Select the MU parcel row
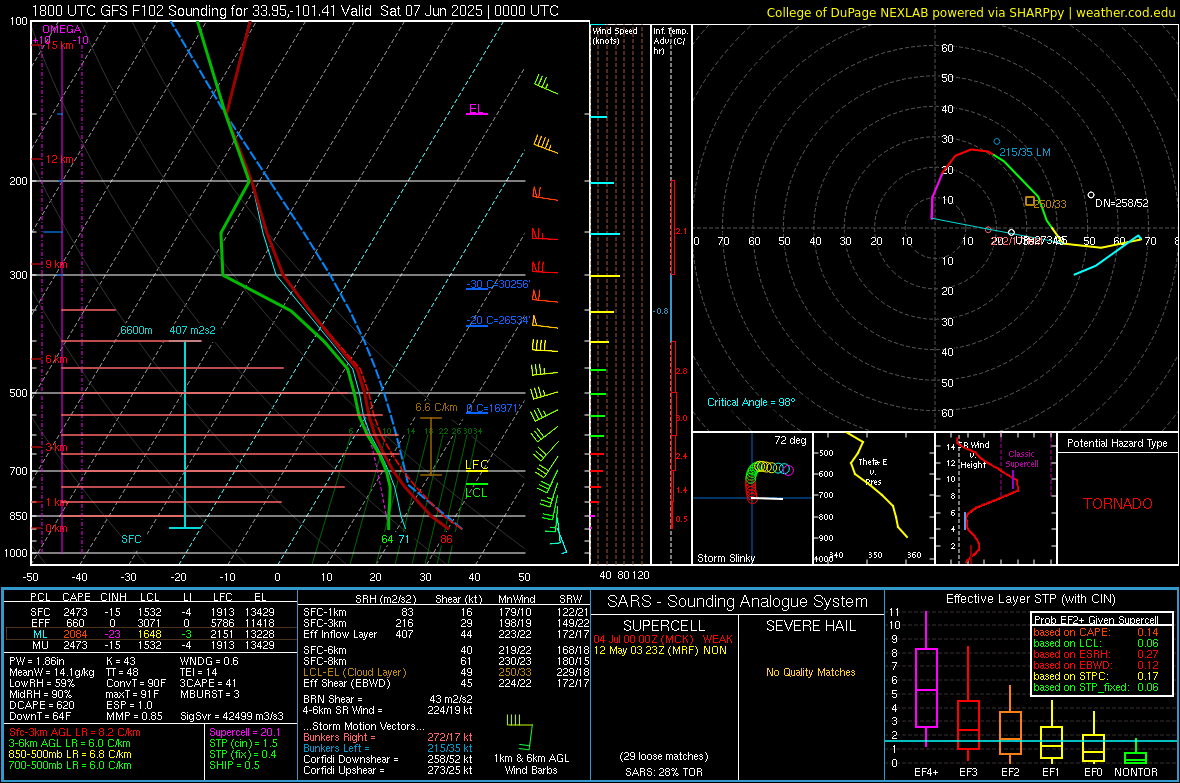The height and width of the screenshot is (783, 1180). pos(151,645)
